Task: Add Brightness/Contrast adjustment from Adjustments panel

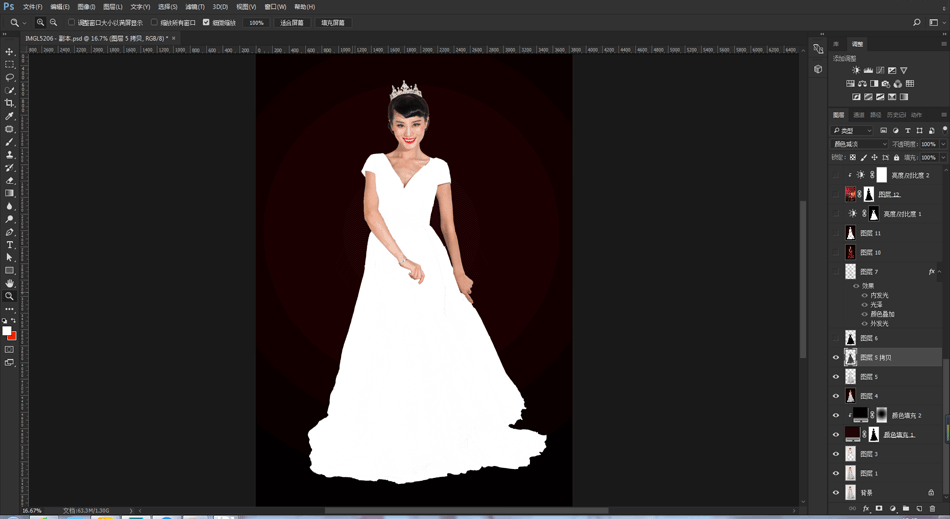Action: coord(856,71)
